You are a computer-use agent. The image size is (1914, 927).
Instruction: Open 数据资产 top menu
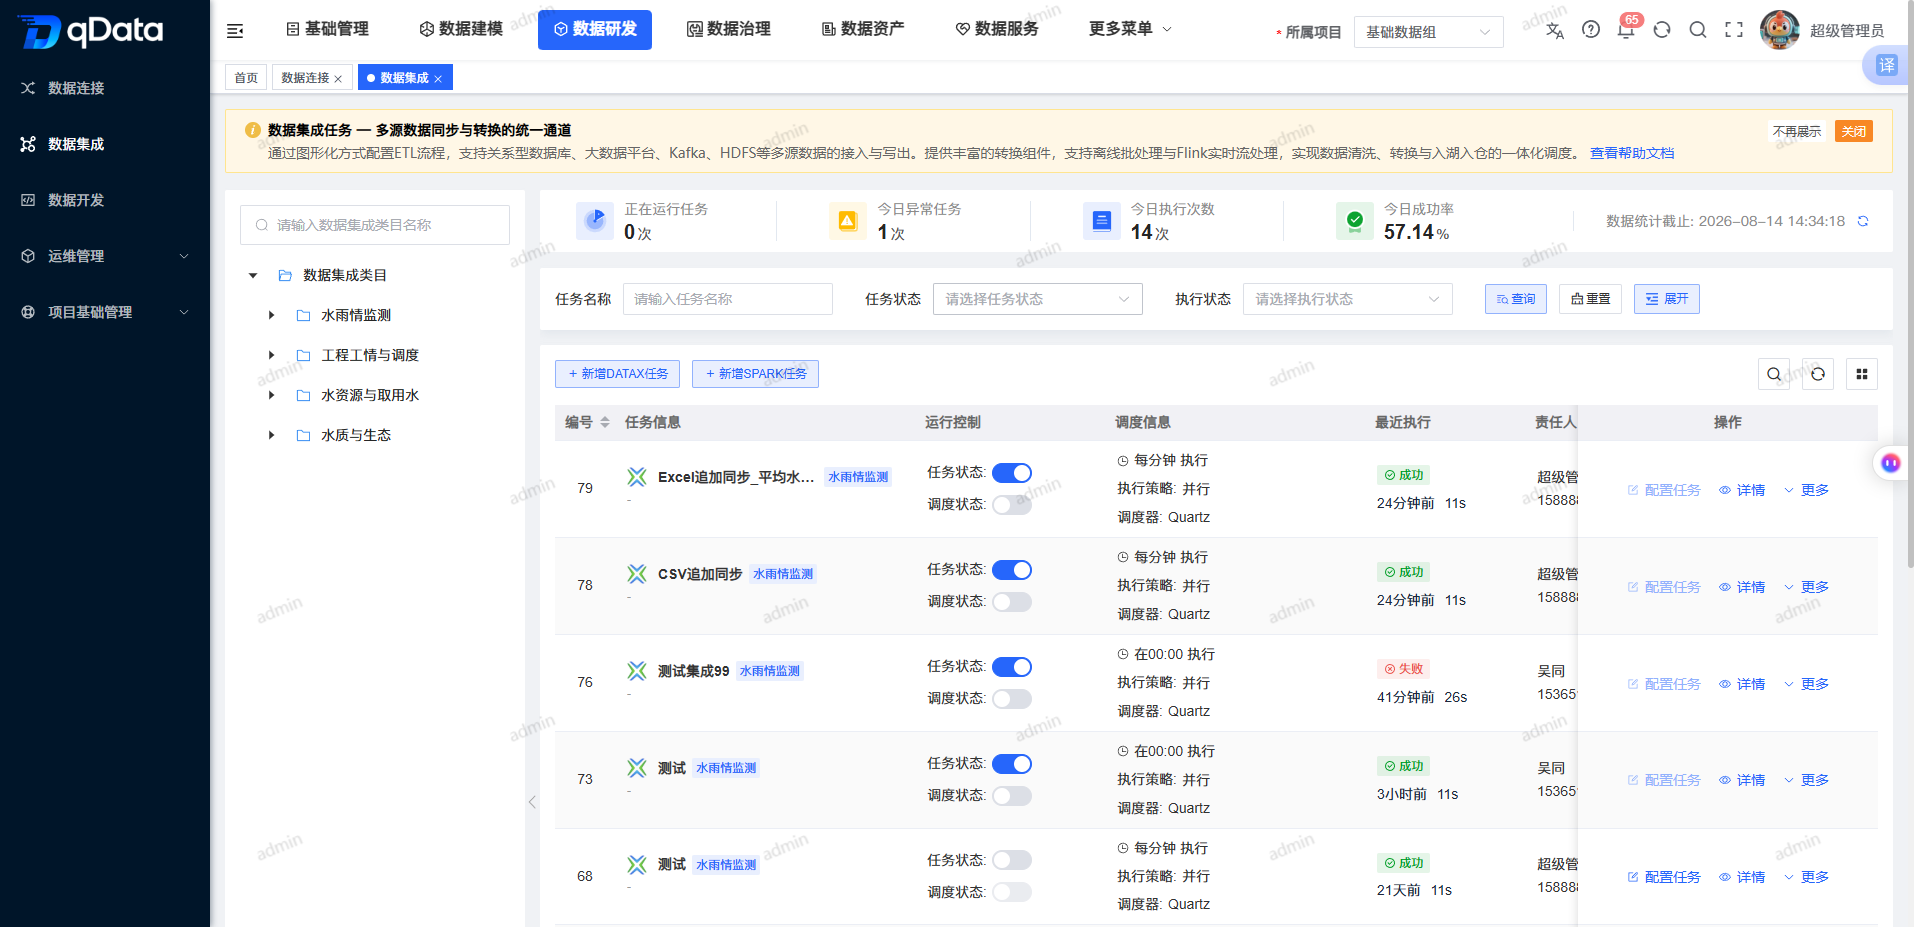[863, 29]
